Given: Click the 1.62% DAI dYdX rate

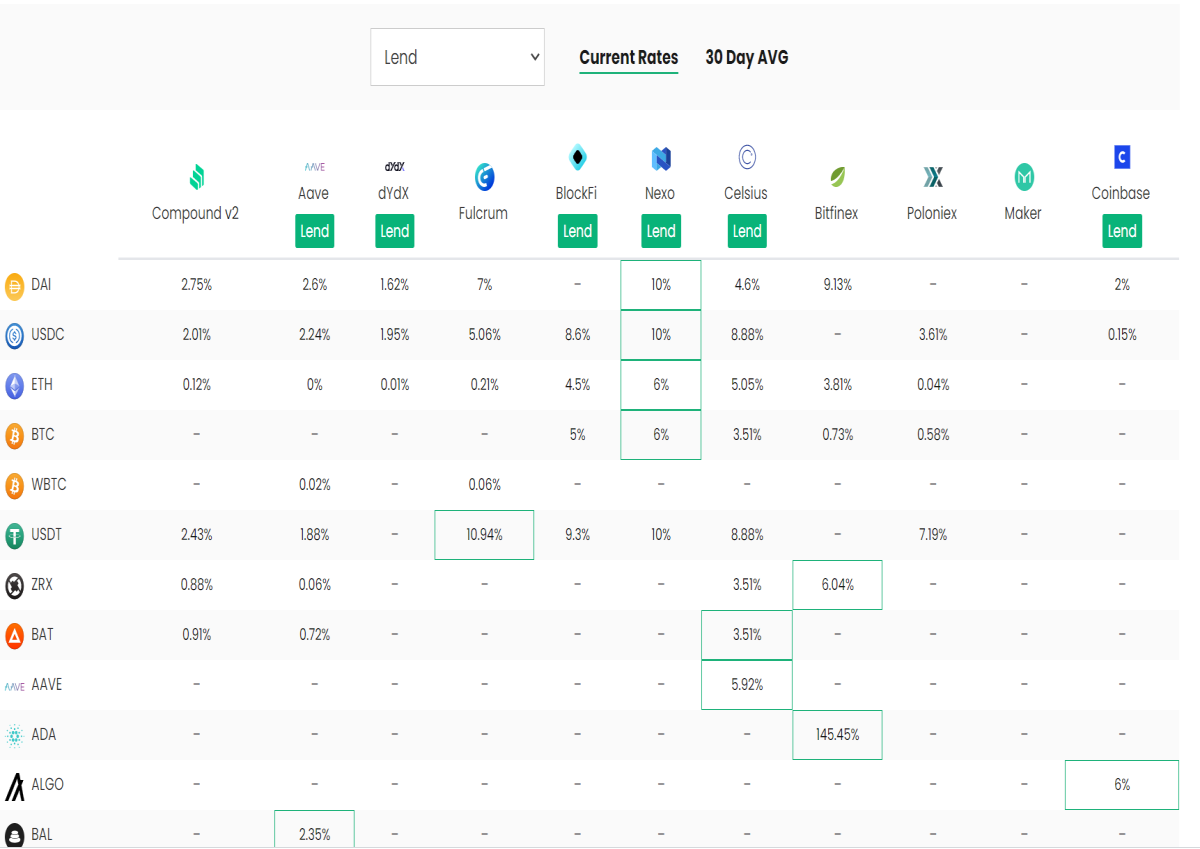Looking at the screenshot, I should point(394,285).
